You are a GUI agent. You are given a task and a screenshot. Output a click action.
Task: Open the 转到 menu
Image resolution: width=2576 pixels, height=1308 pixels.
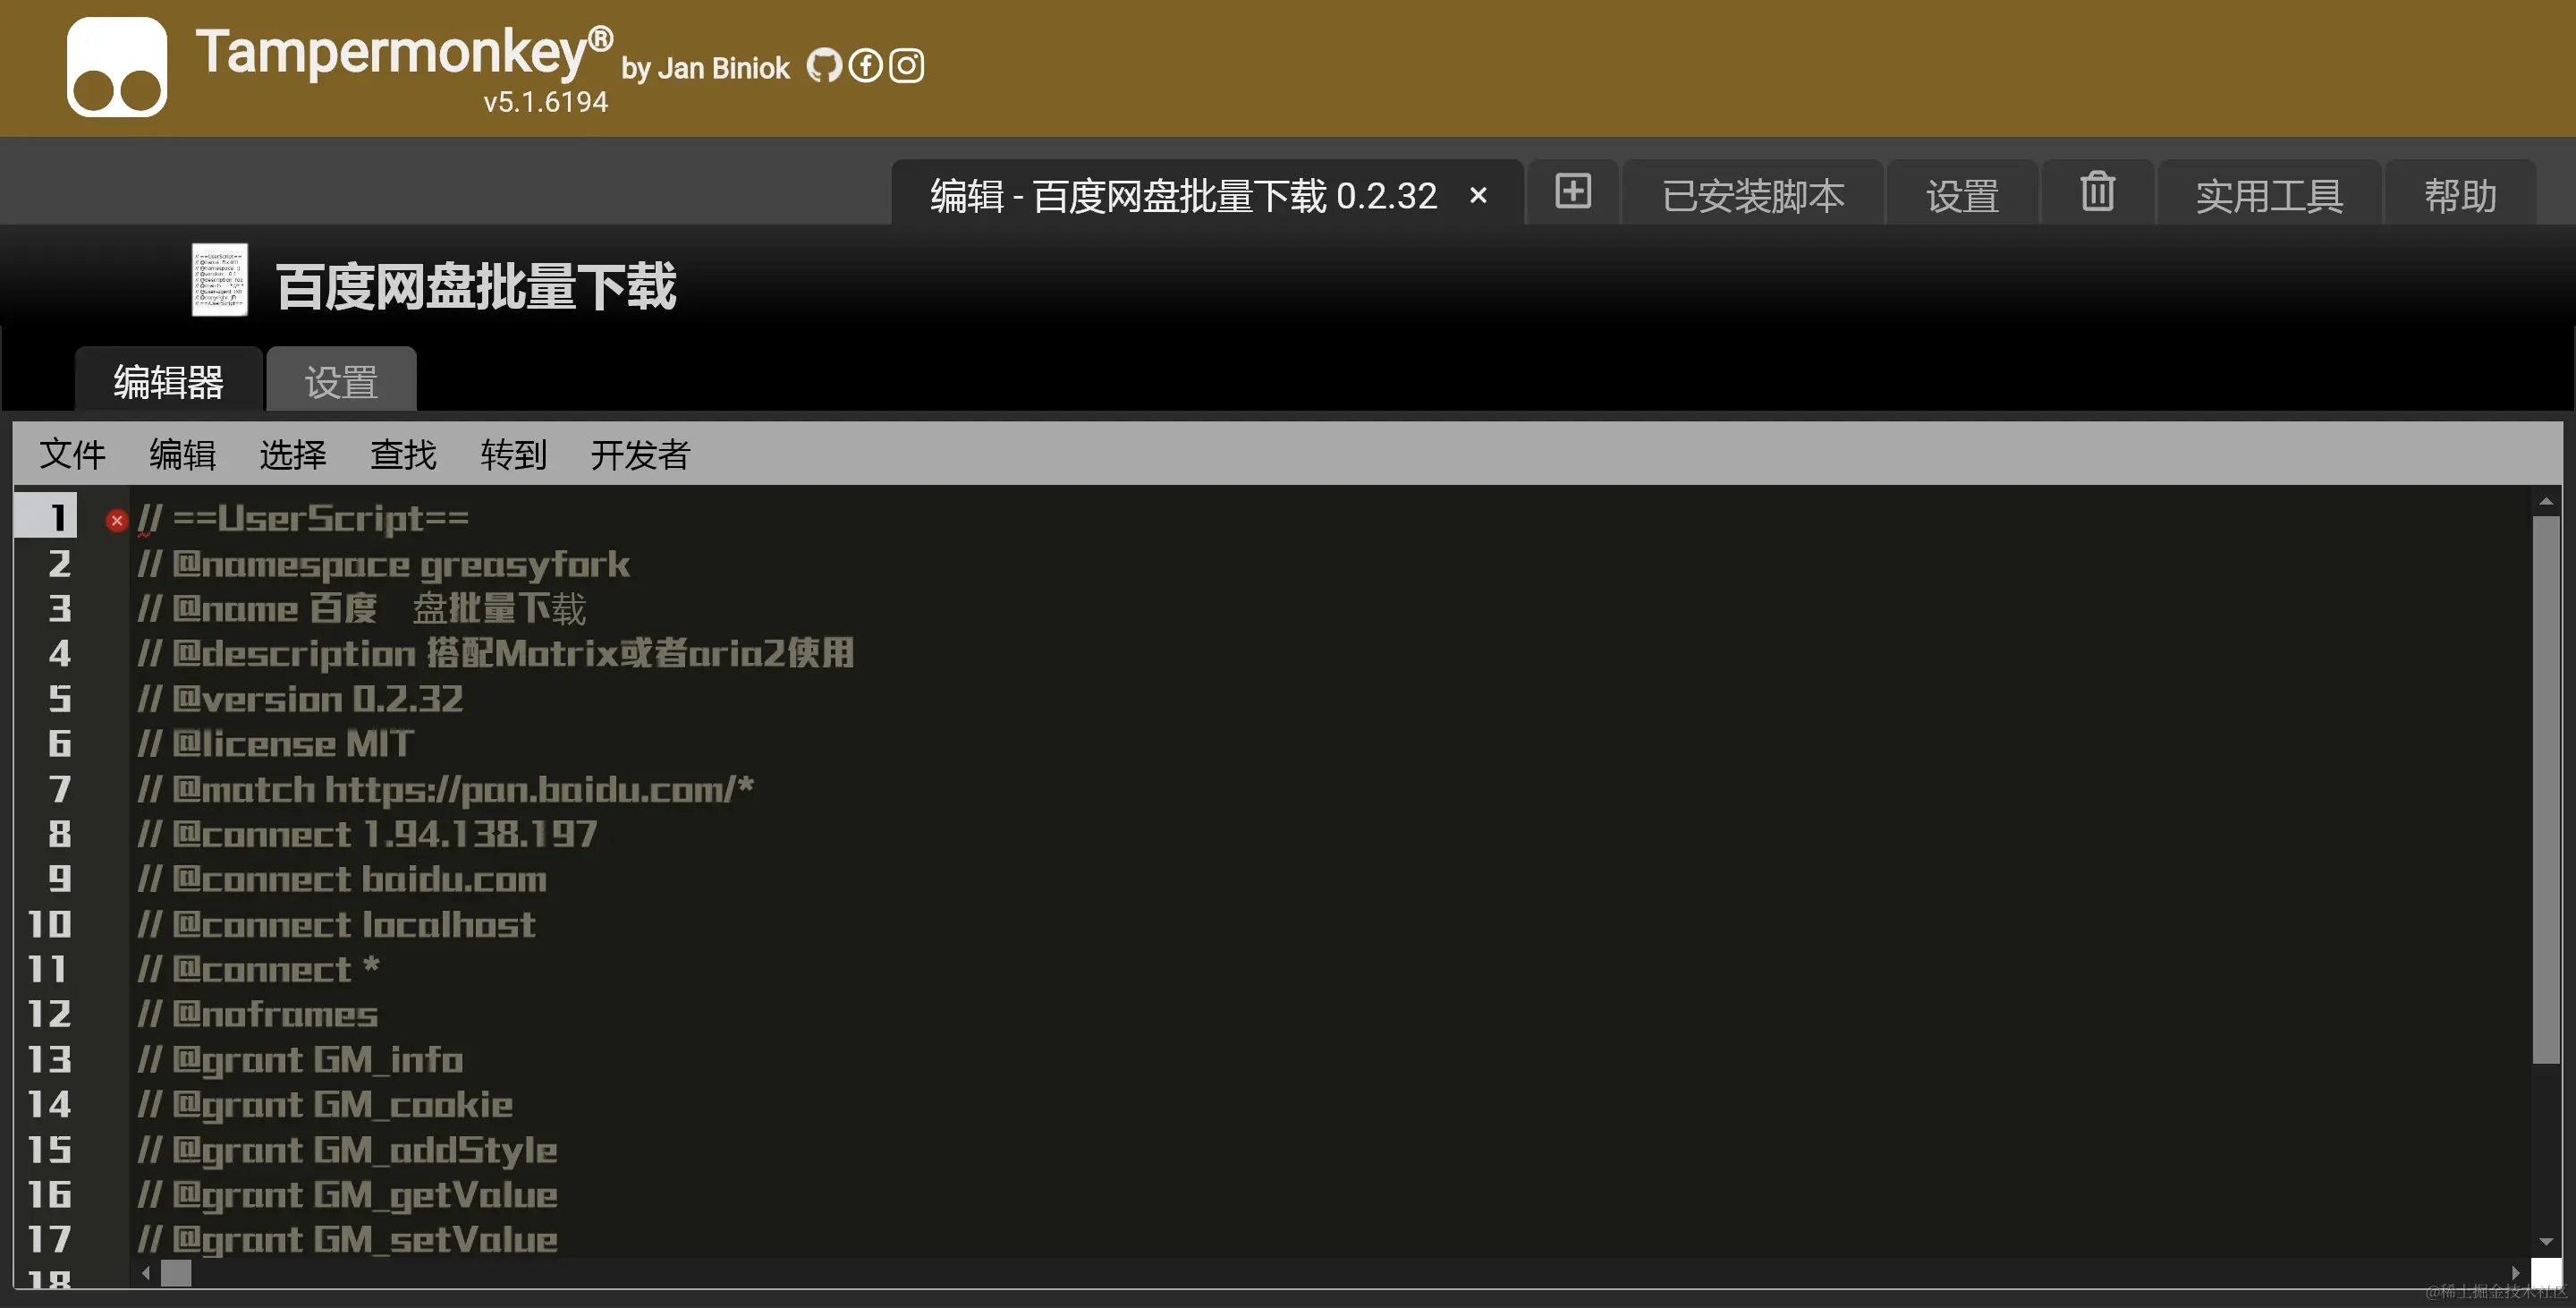tap(513, 454)
